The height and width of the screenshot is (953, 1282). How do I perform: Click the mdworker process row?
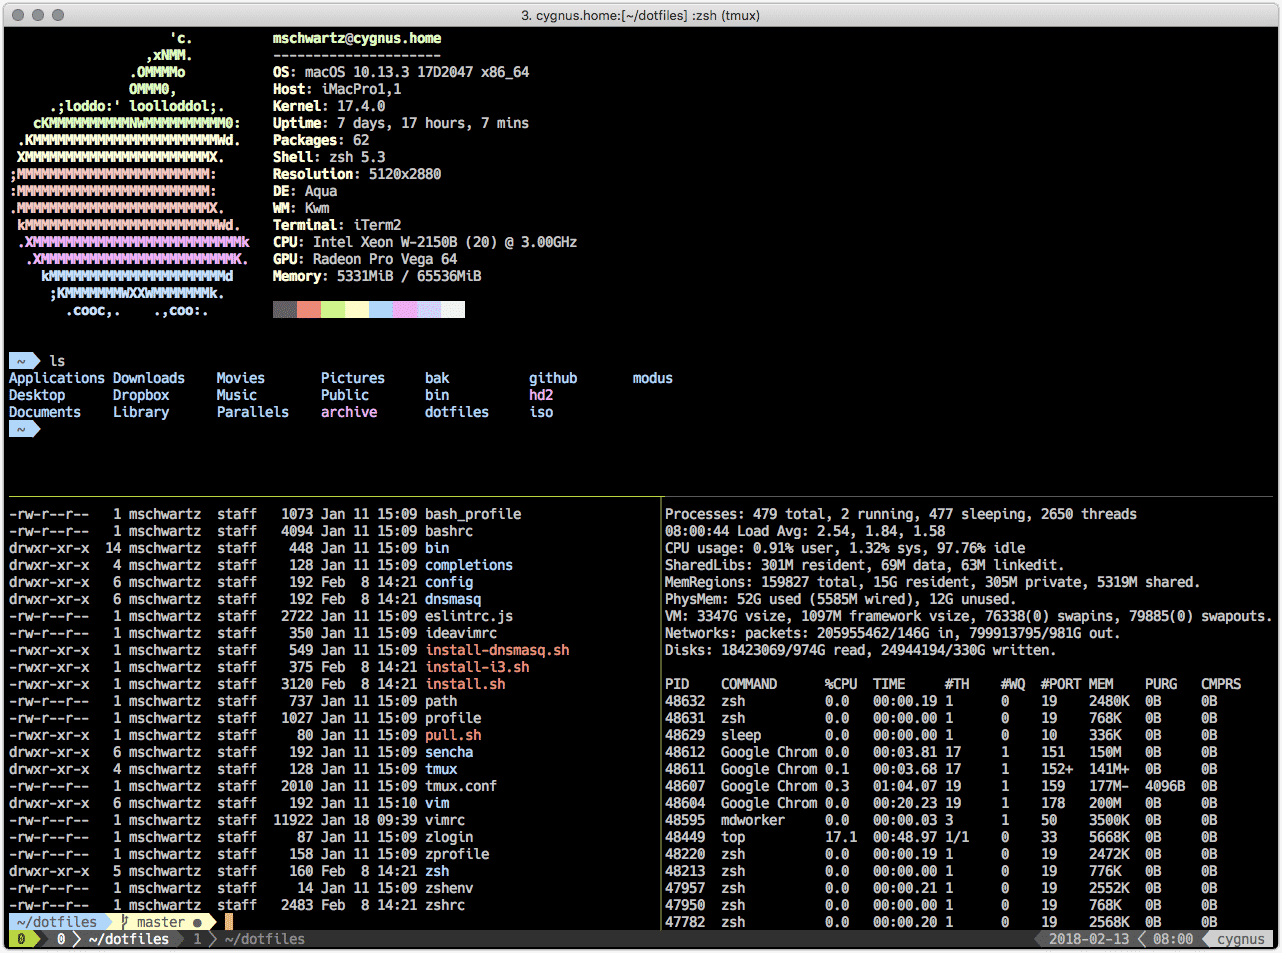tap(941, 820)
